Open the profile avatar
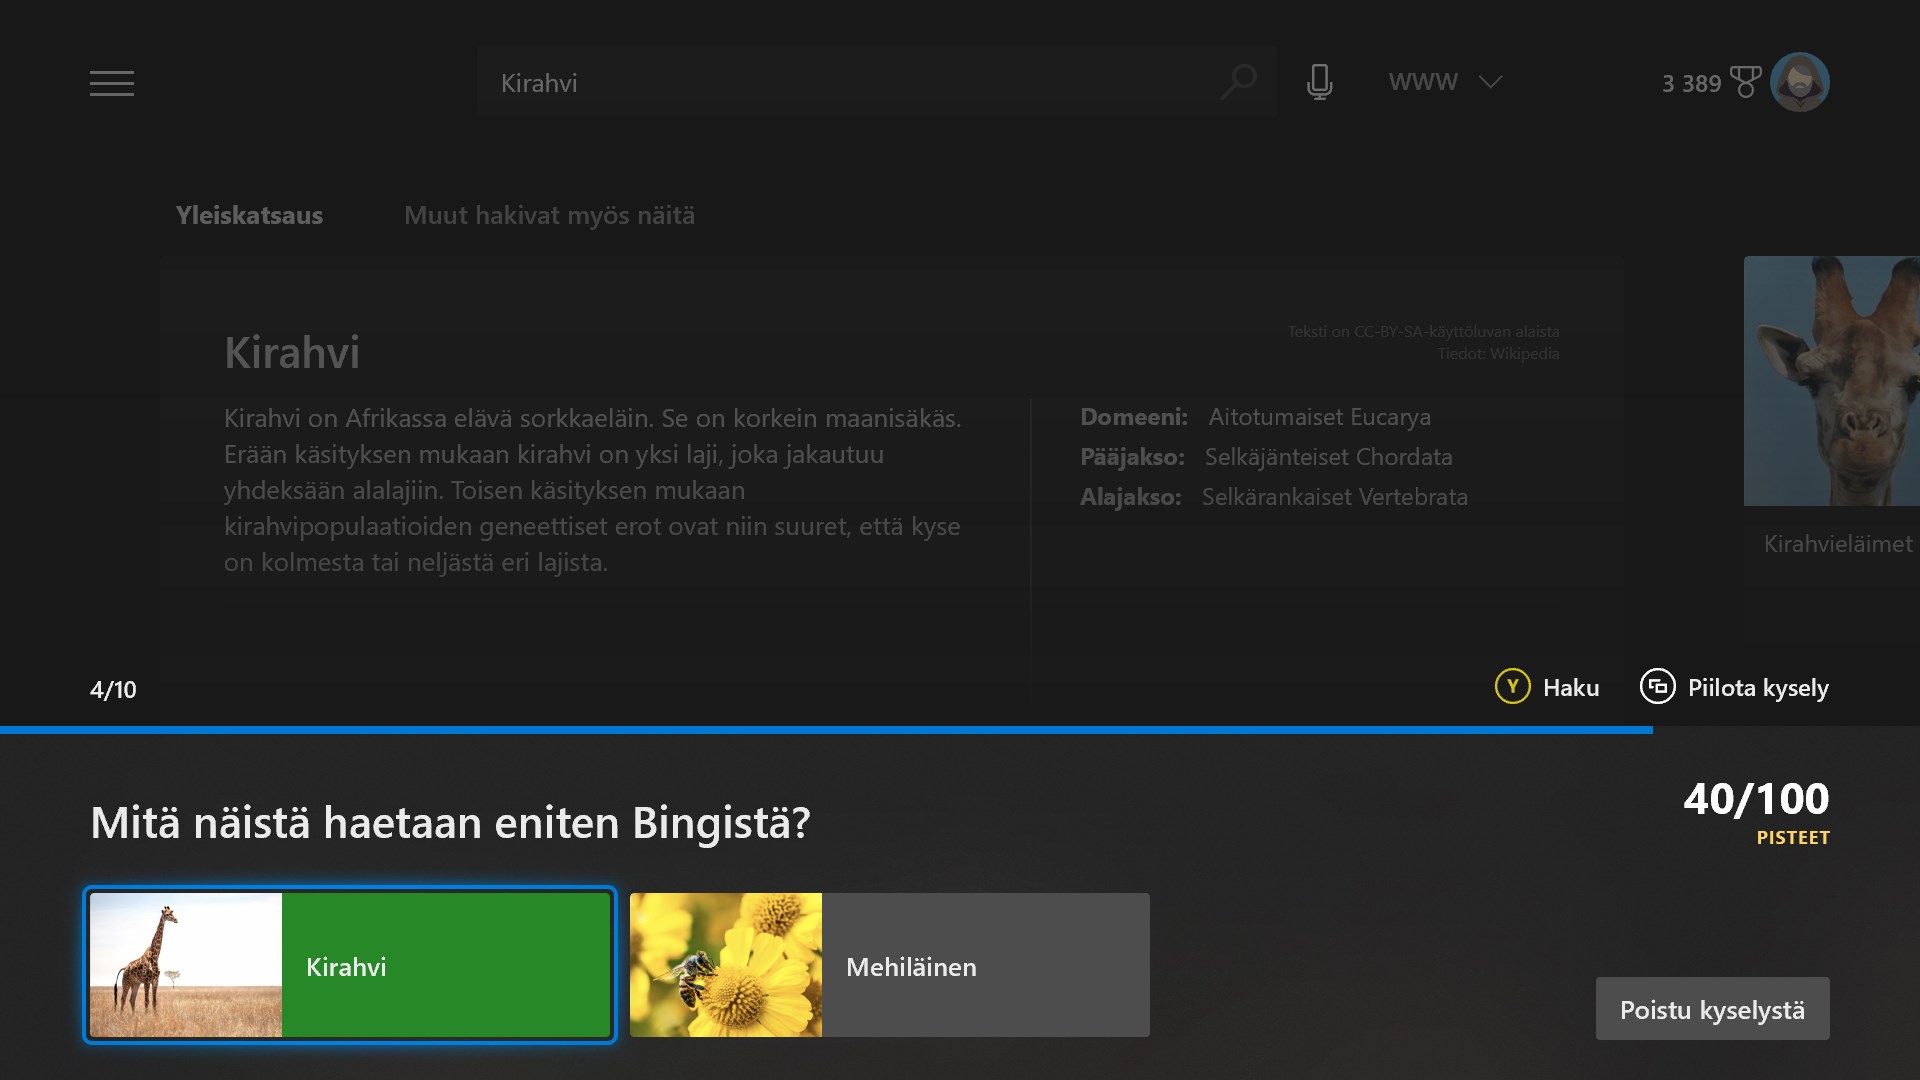 click(x=1801, y=81)
